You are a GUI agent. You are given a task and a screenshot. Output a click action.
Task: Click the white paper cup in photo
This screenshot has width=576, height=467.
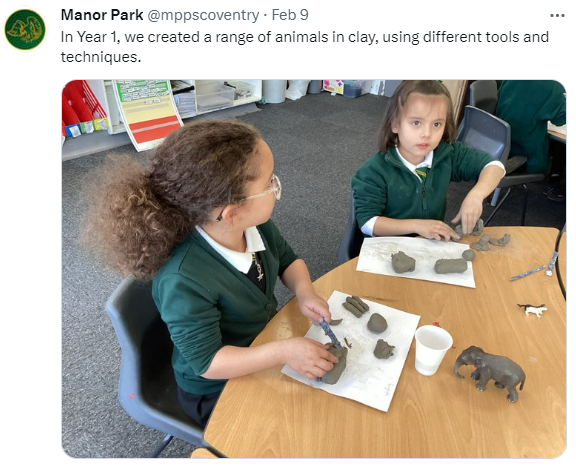coord(433,350)
